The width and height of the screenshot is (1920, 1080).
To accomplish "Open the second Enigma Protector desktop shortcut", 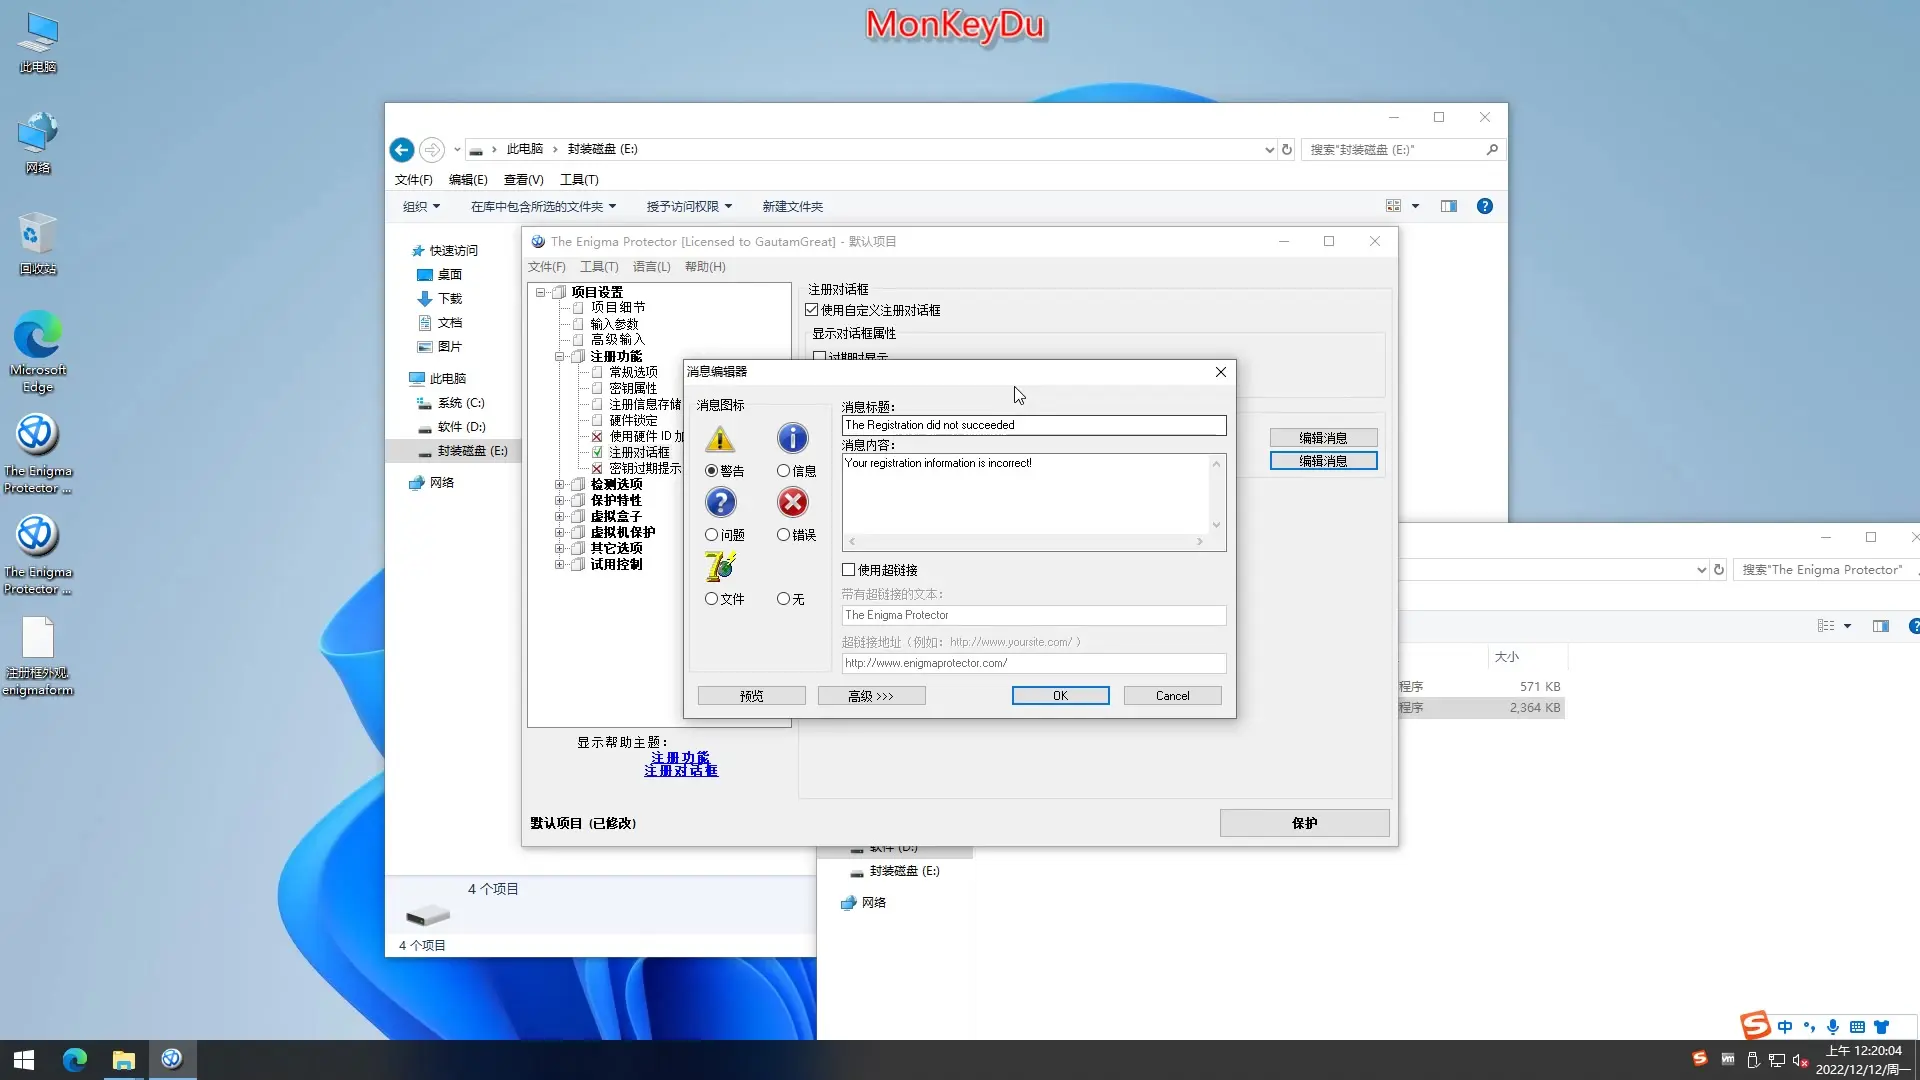I will (38, 555).
